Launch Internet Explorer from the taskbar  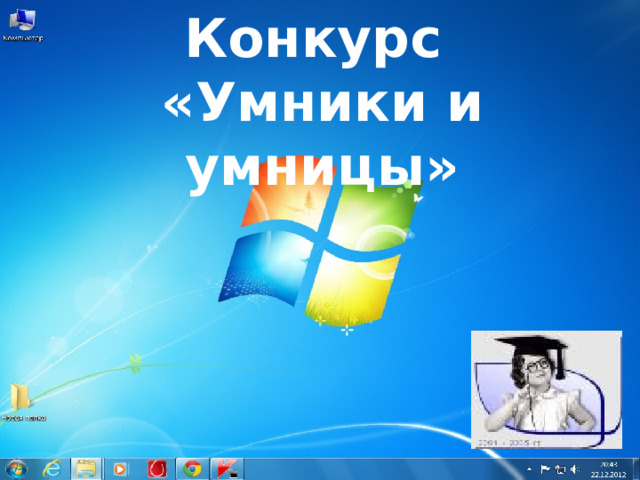click(x=52, y=469)
